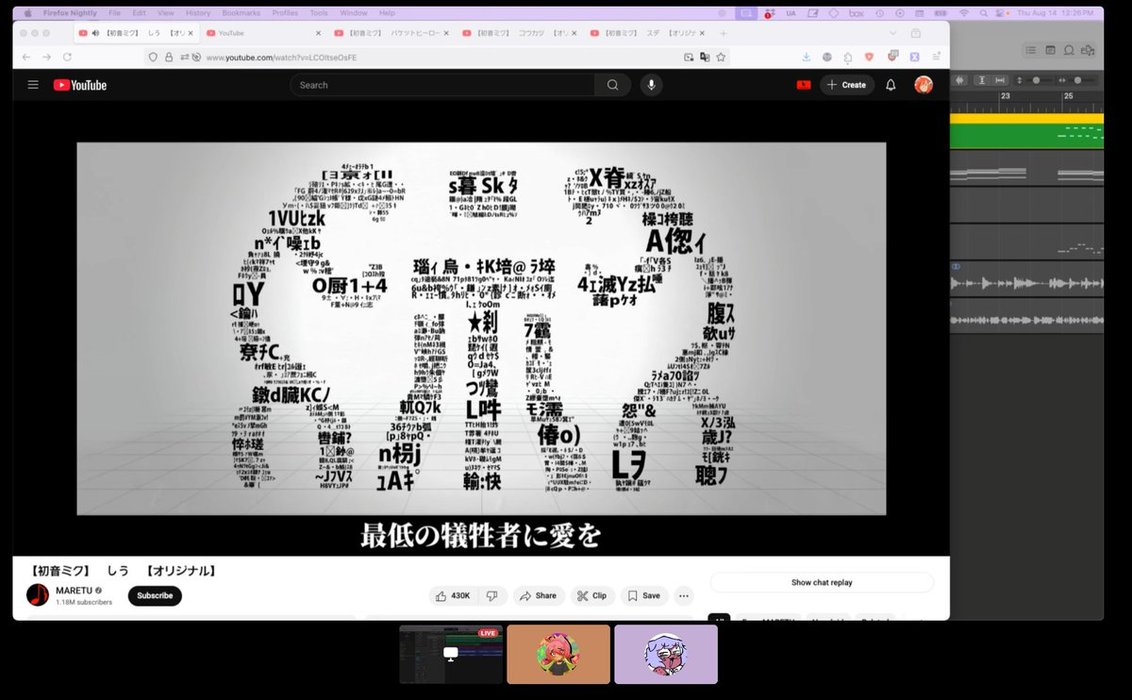The image size is (1132, 700).
Task: Click the translate page icon
Action: tap(705, 57)
